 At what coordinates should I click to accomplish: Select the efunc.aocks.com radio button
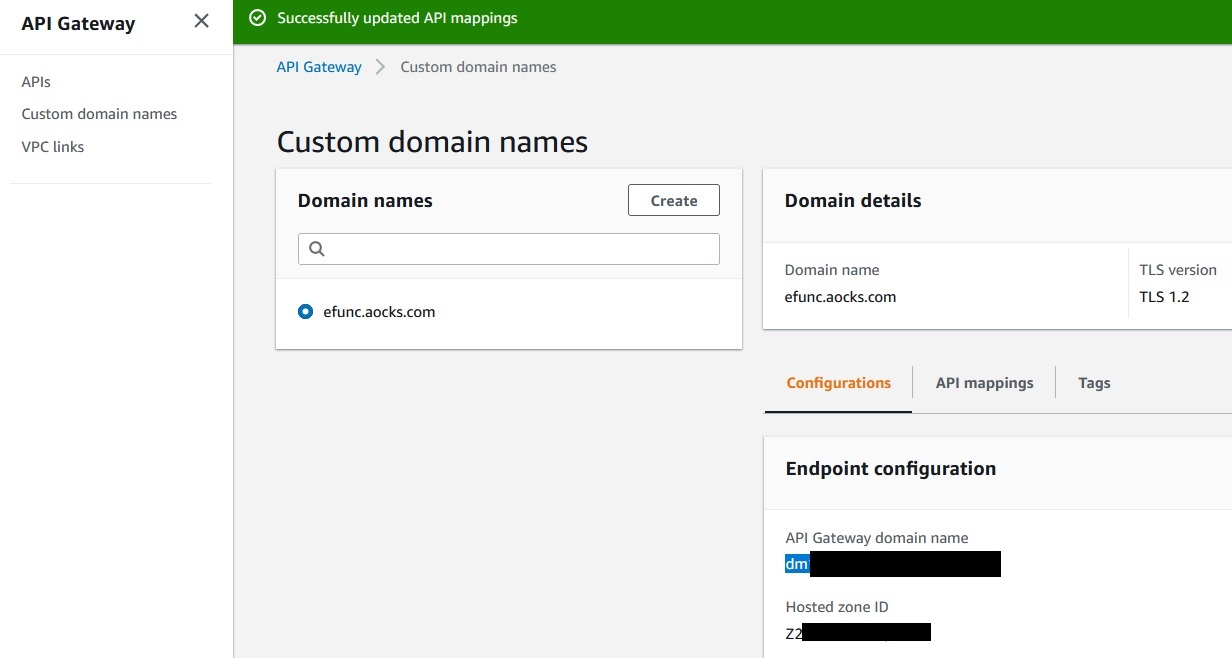[306, 312]
